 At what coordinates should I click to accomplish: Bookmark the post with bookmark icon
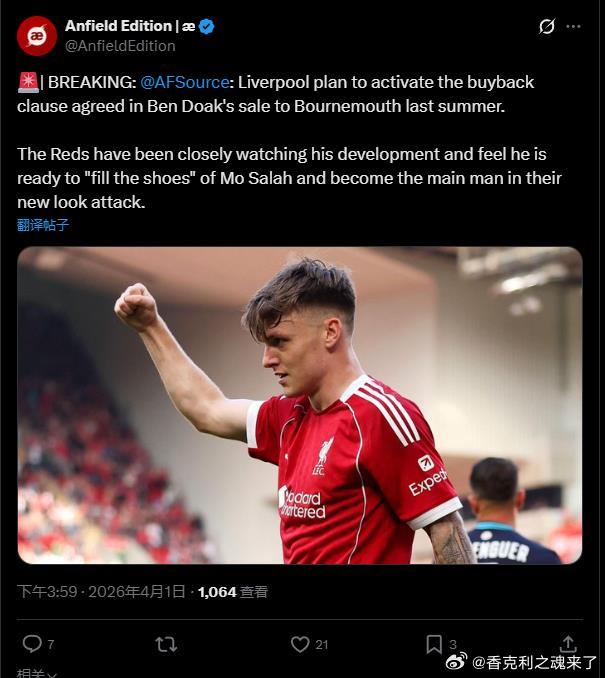tap(434, 644)
